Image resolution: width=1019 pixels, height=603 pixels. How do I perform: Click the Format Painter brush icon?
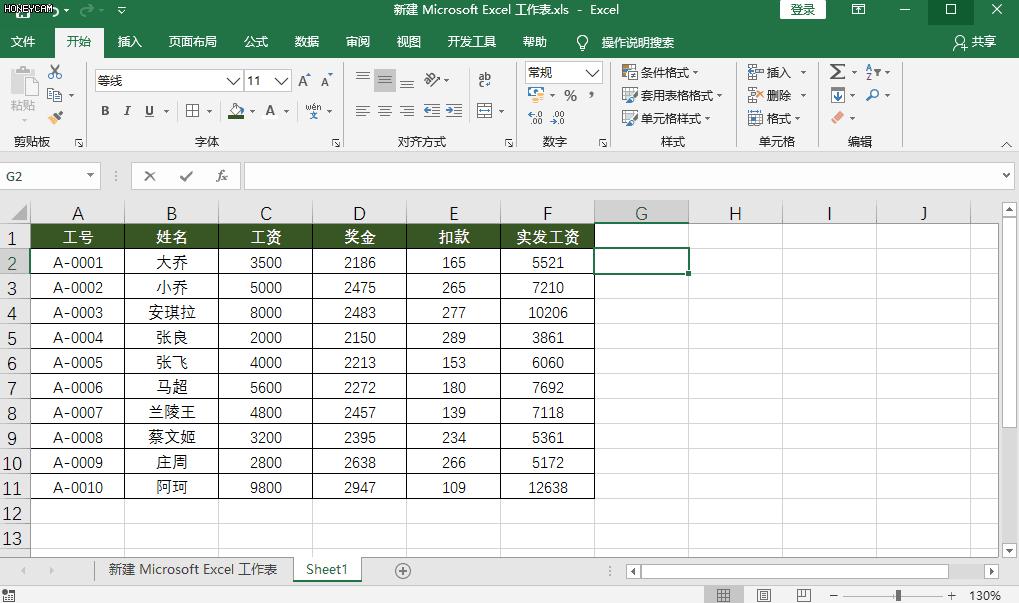[x=55, y=118]
